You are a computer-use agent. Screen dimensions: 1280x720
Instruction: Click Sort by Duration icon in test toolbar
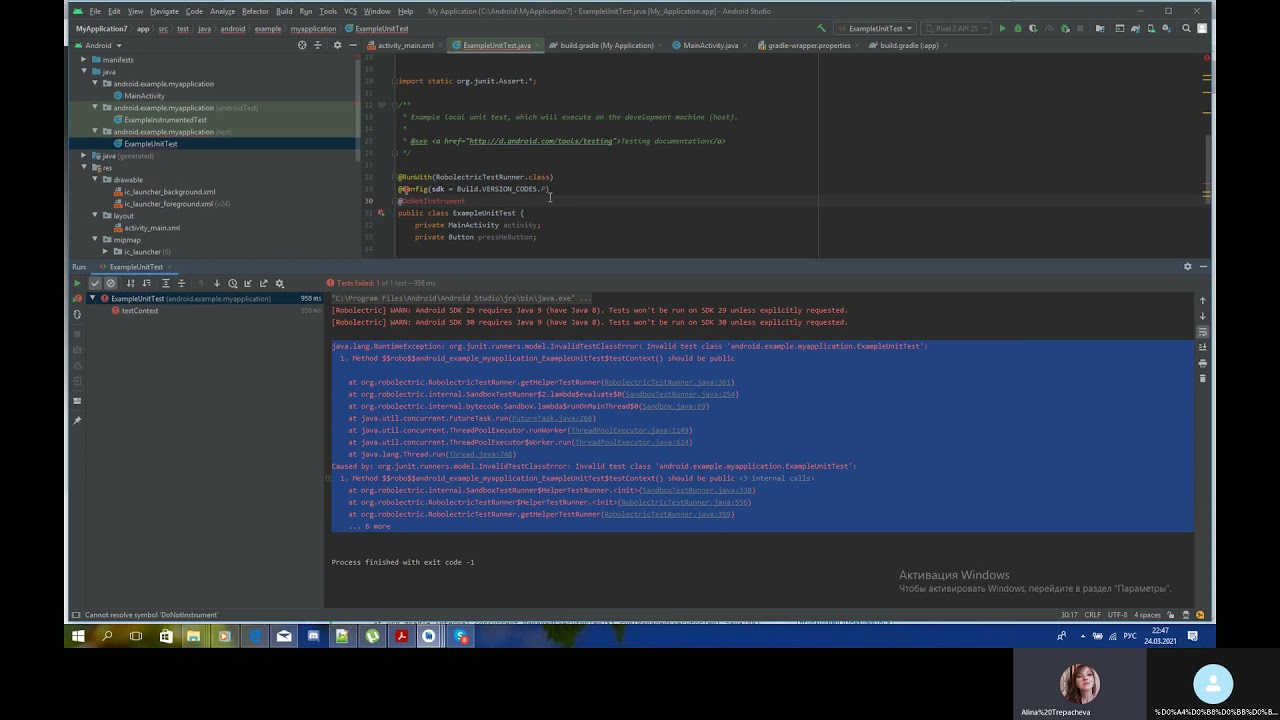pyautogui.click(x=146, y=283)
